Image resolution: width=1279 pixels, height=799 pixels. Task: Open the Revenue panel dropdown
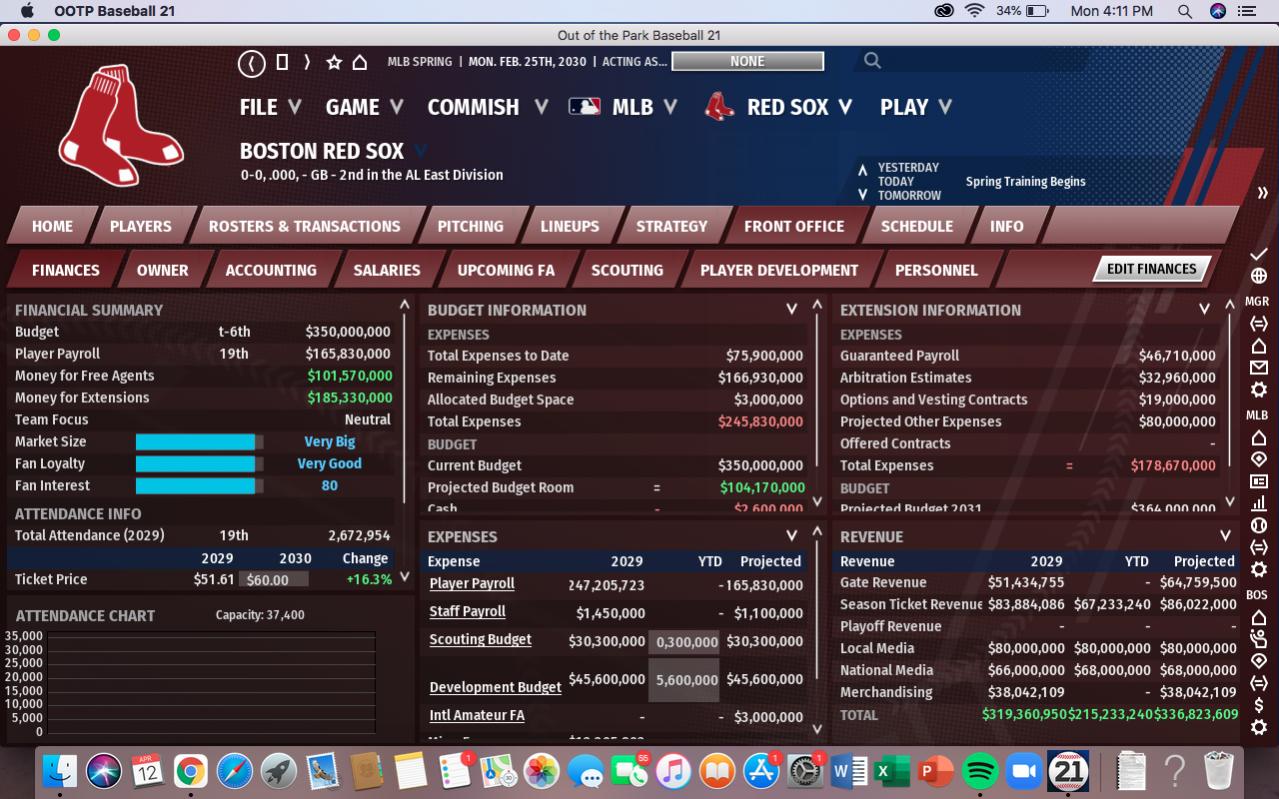(1224, 536)
